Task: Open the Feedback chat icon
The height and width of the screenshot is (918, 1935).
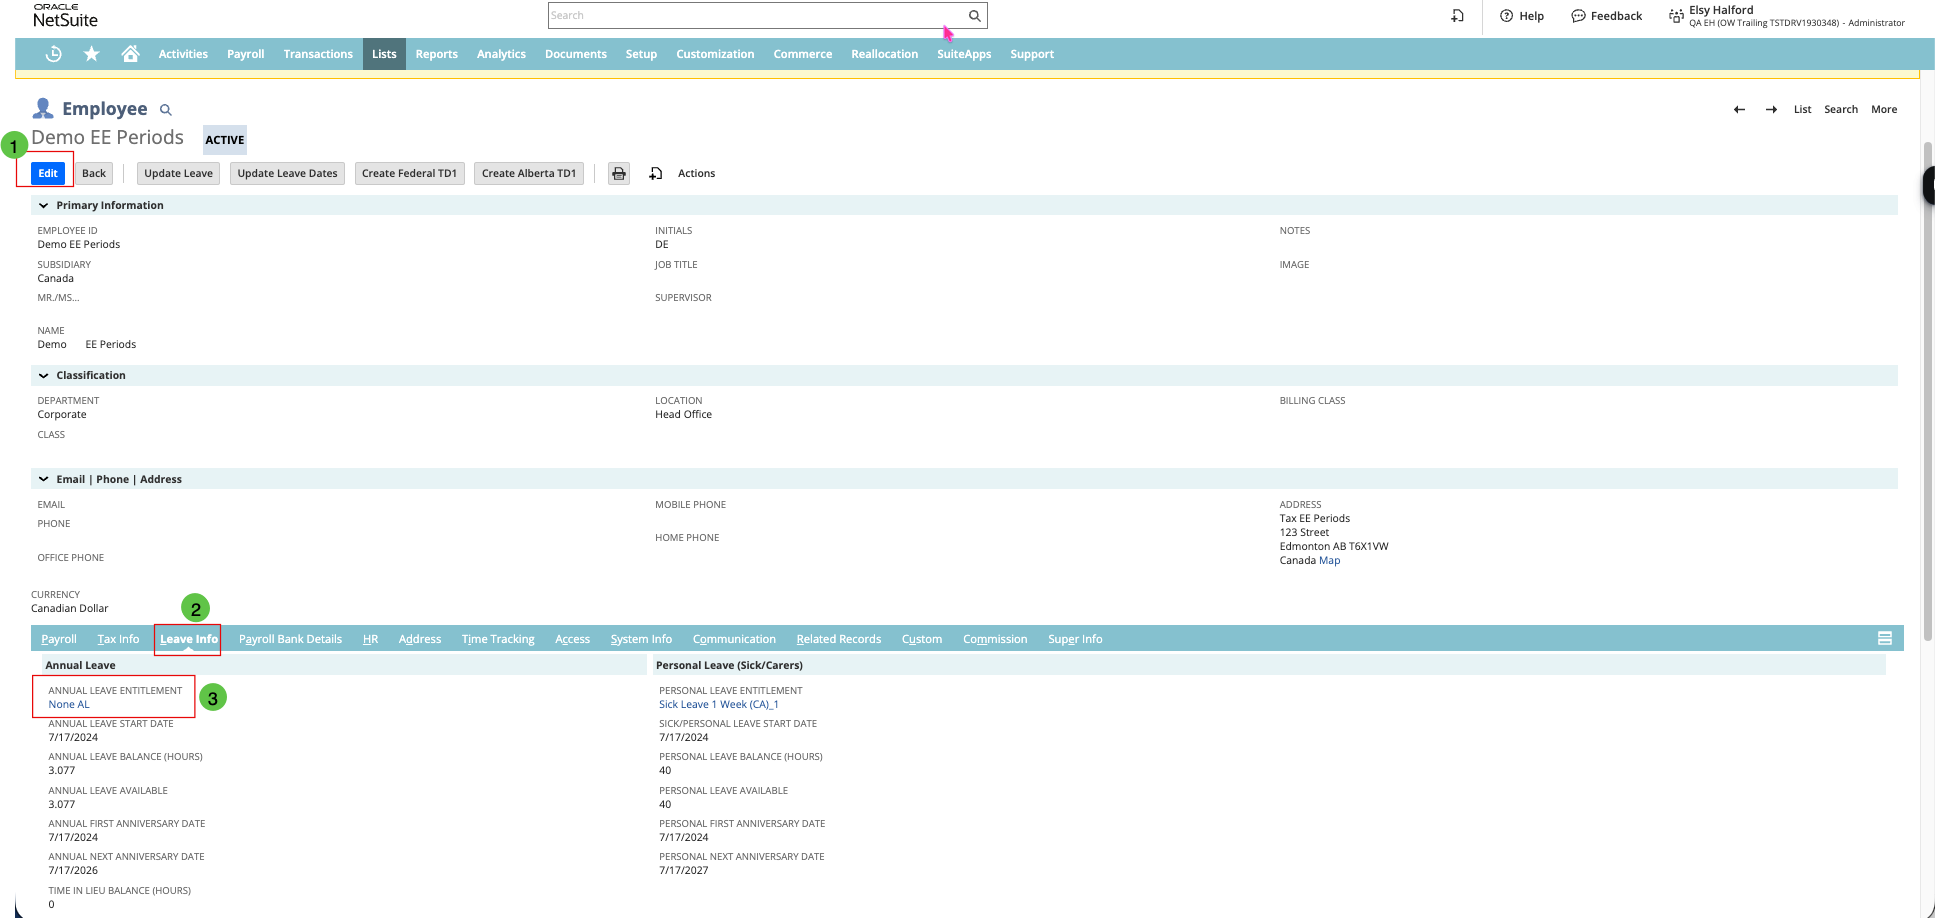Action: pos(1578,16)
